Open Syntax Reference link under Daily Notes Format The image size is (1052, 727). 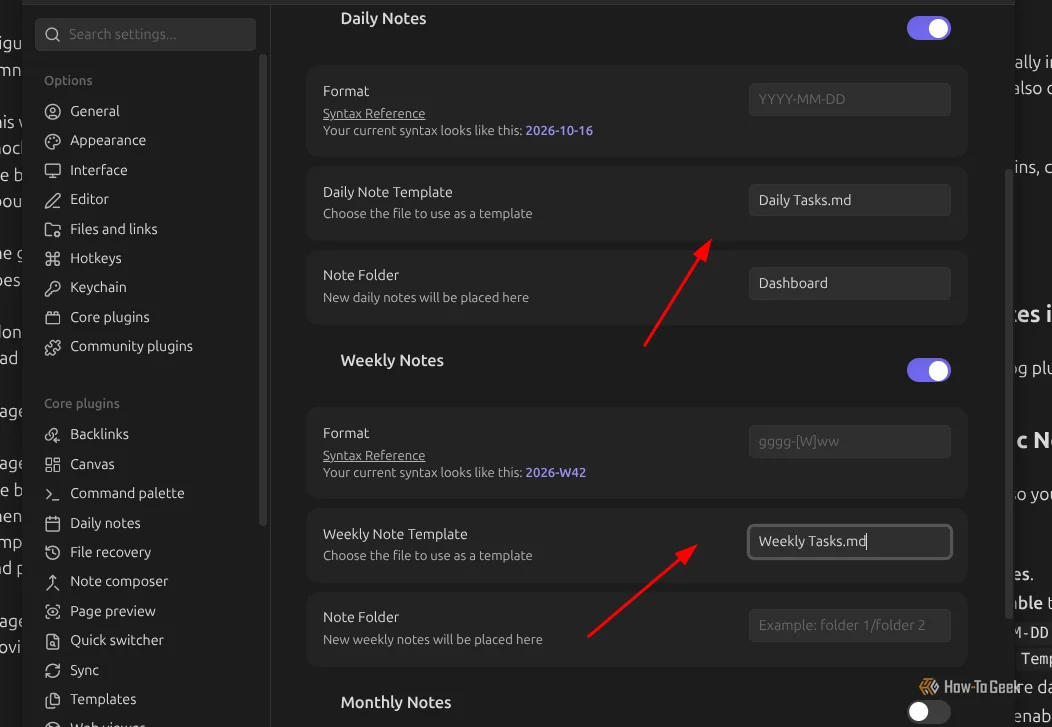pos(374,113)
